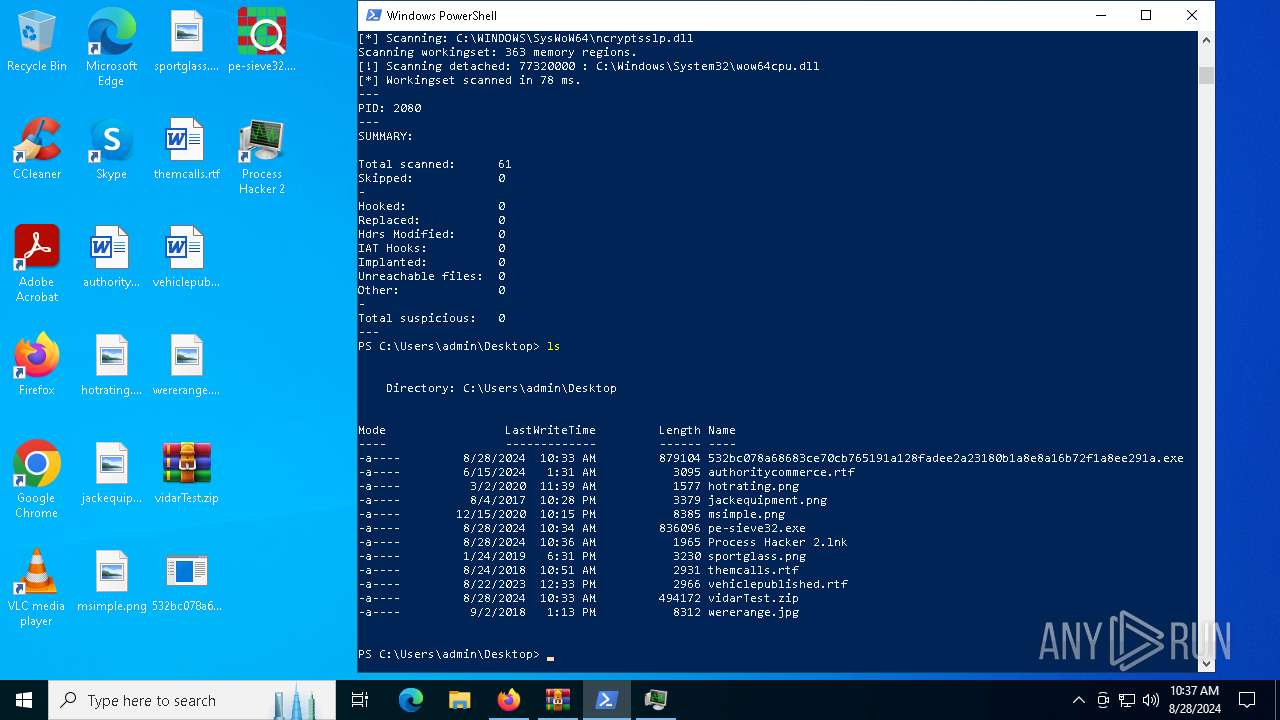Open Firefox from the taskbar
1280x720 pixels.
coord(508,700)
